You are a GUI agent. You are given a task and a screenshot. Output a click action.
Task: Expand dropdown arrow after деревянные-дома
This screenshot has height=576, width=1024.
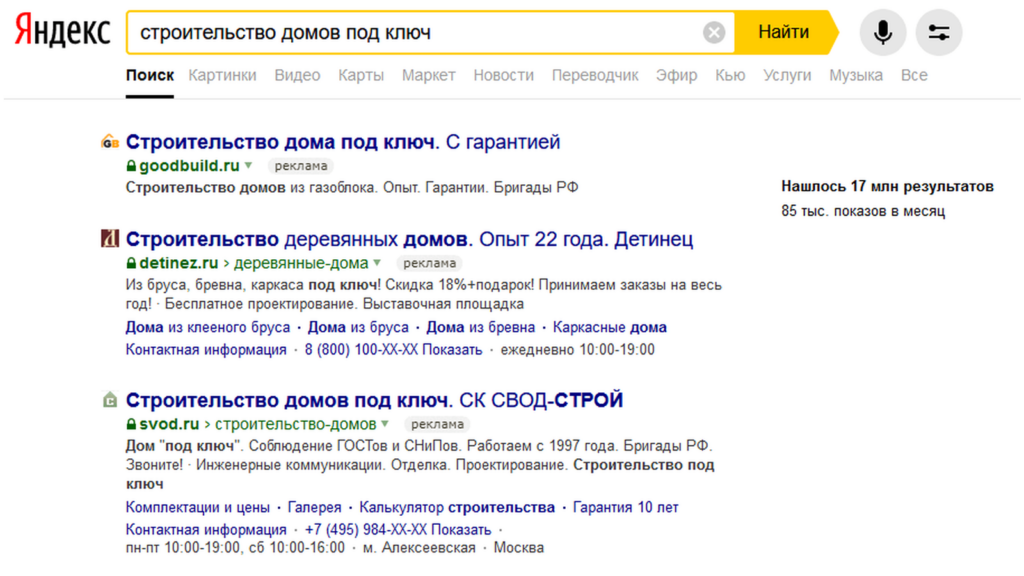[x=377, y=263]
